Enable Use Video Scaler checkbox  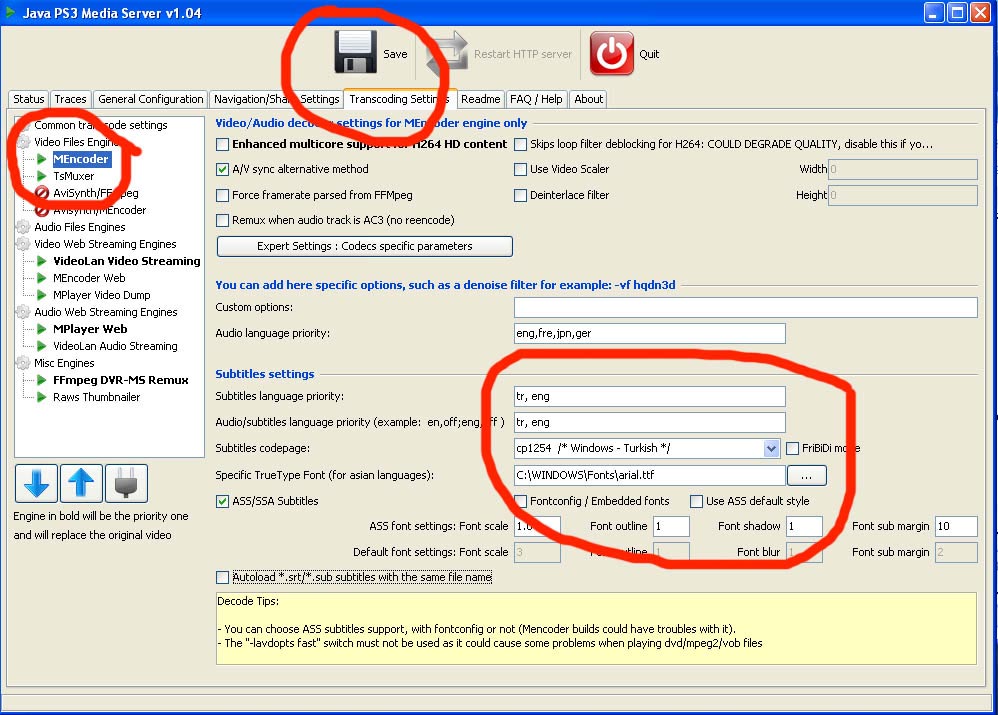(x=520, y=169)
